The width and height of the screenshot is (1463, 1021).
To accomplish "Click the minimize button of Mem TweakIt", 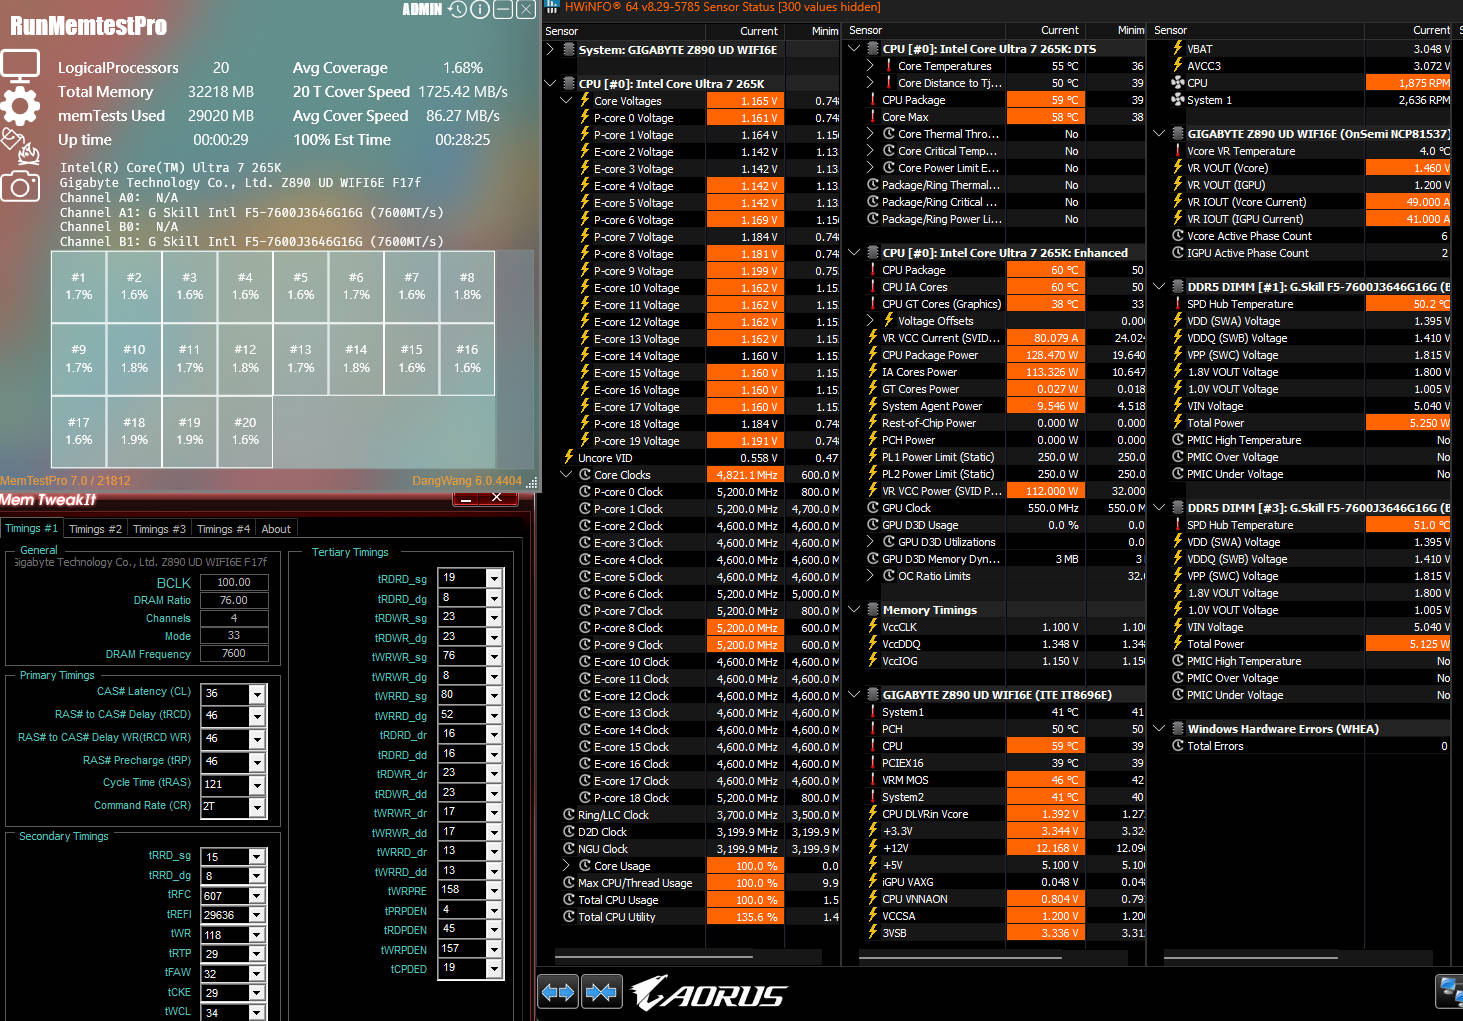I will pos(465,497).
